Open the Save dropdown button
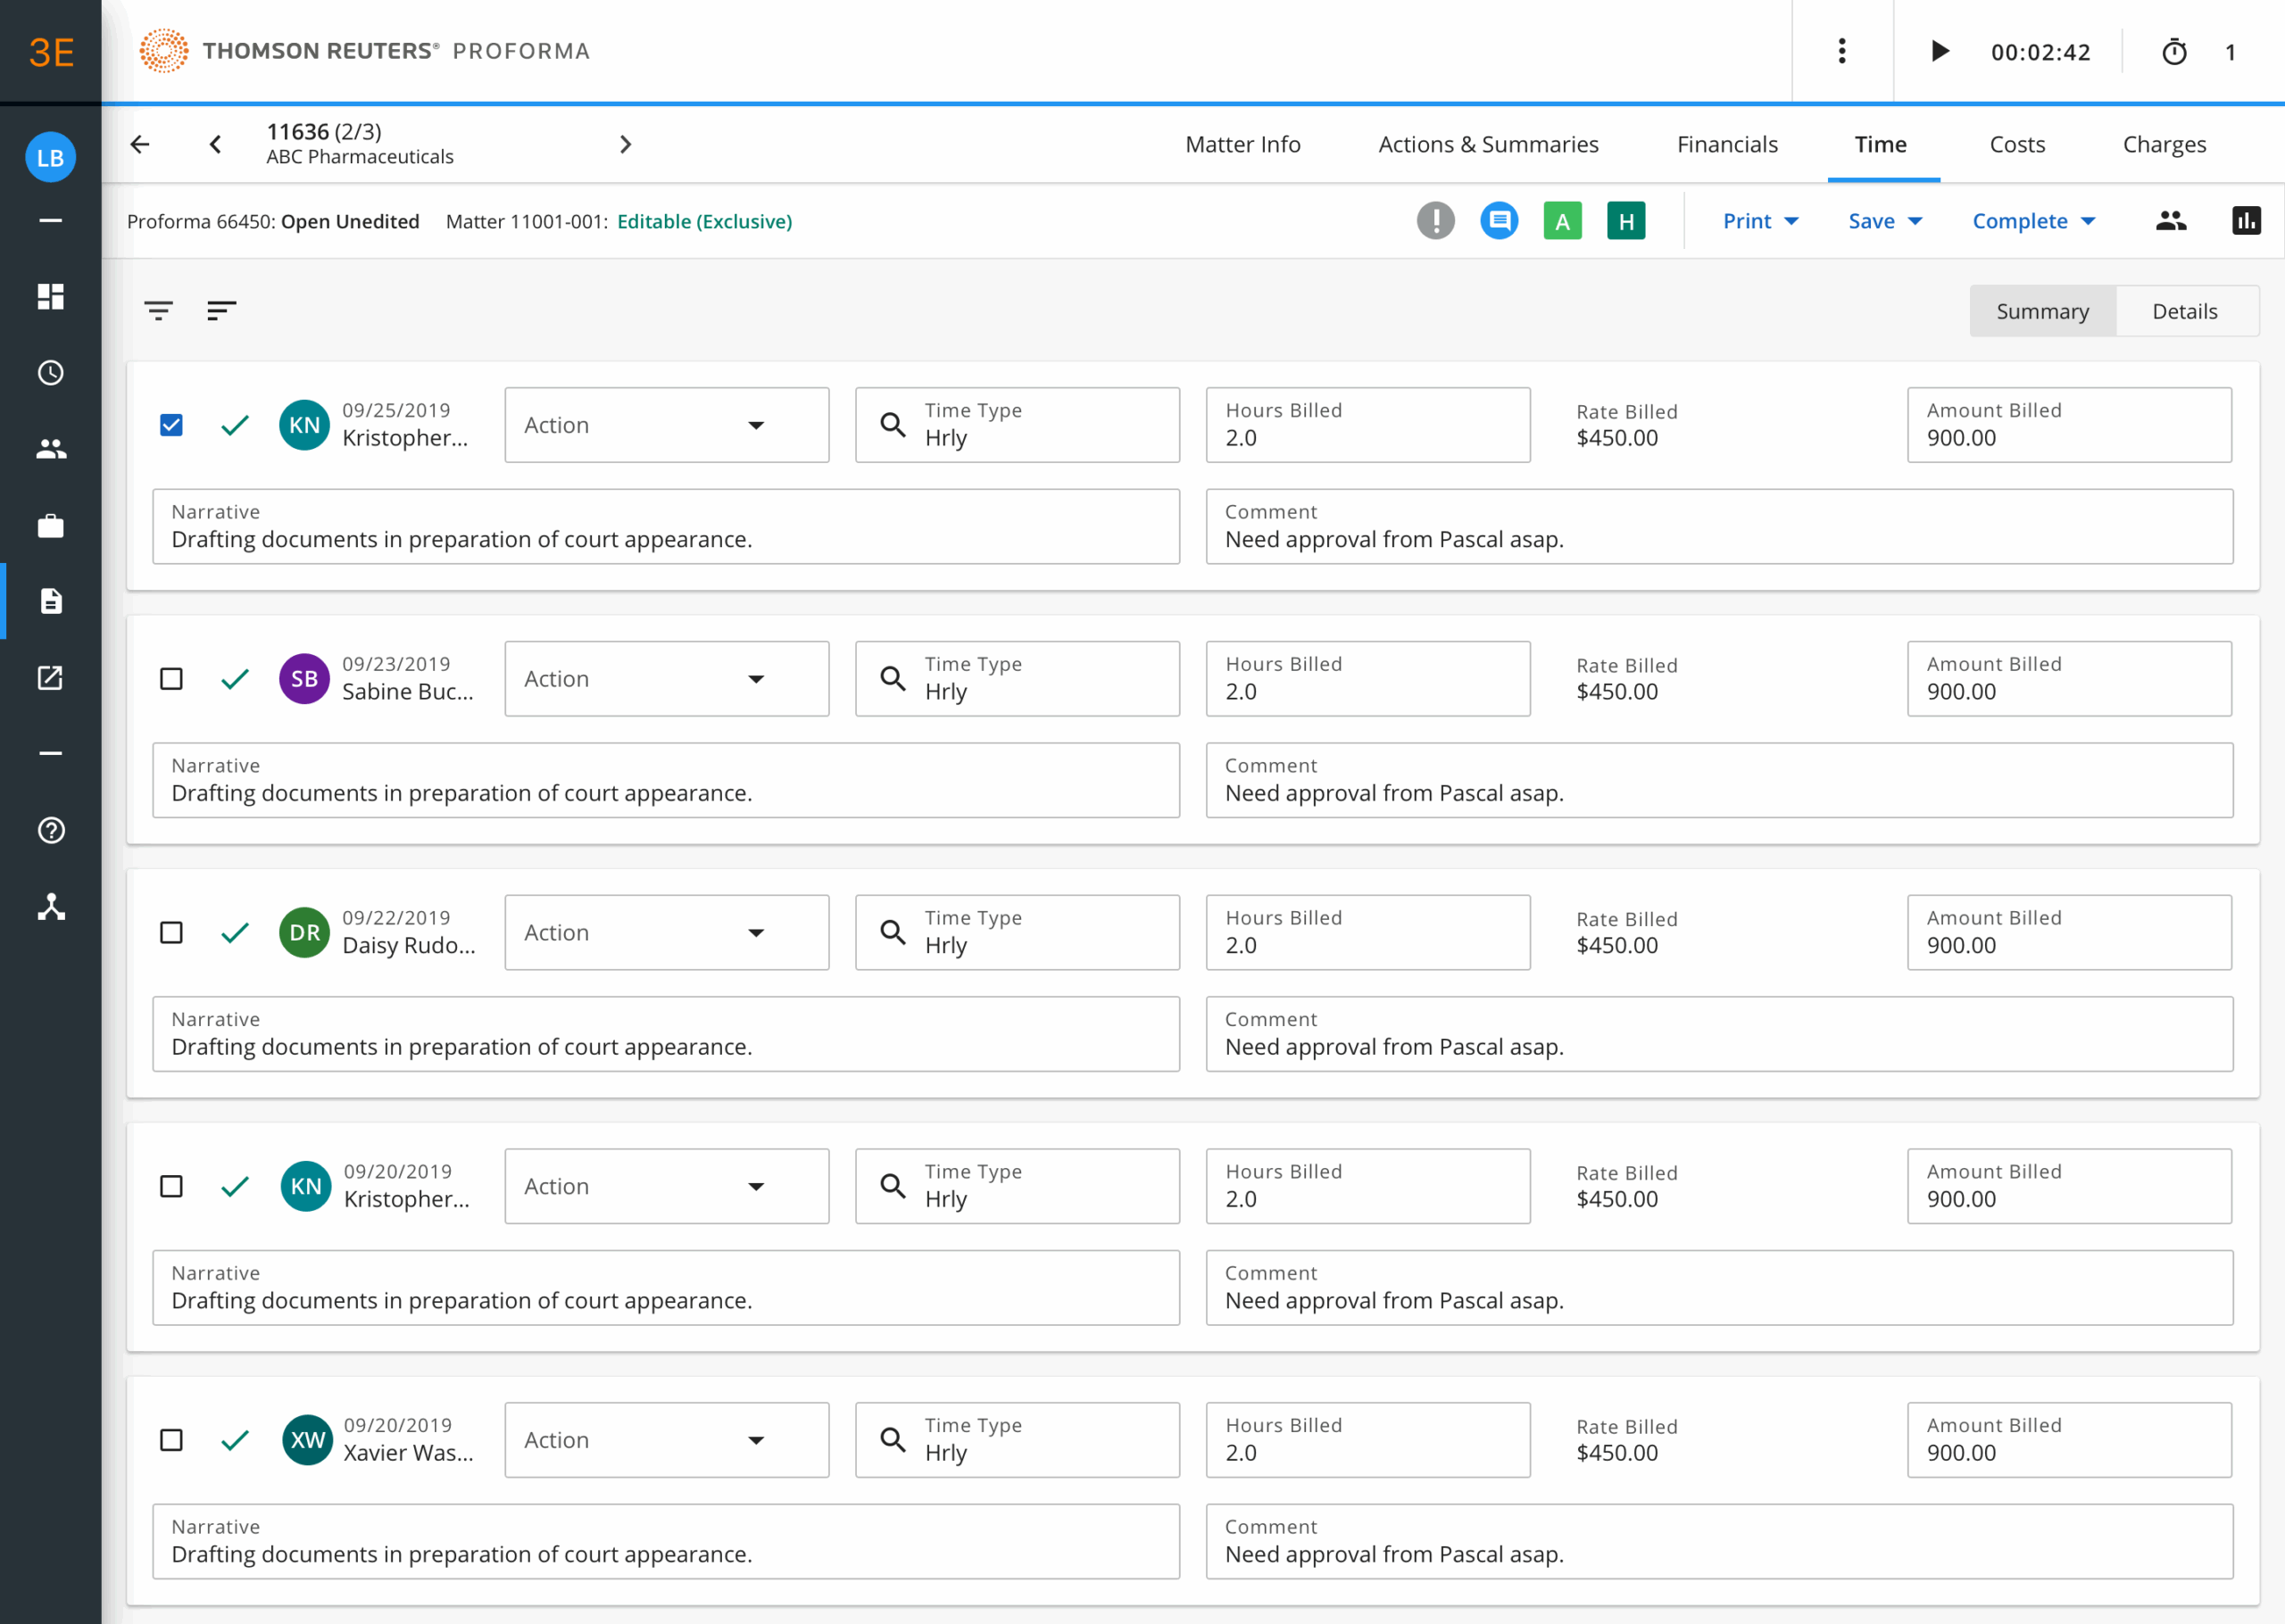 tap(1884, 221)
